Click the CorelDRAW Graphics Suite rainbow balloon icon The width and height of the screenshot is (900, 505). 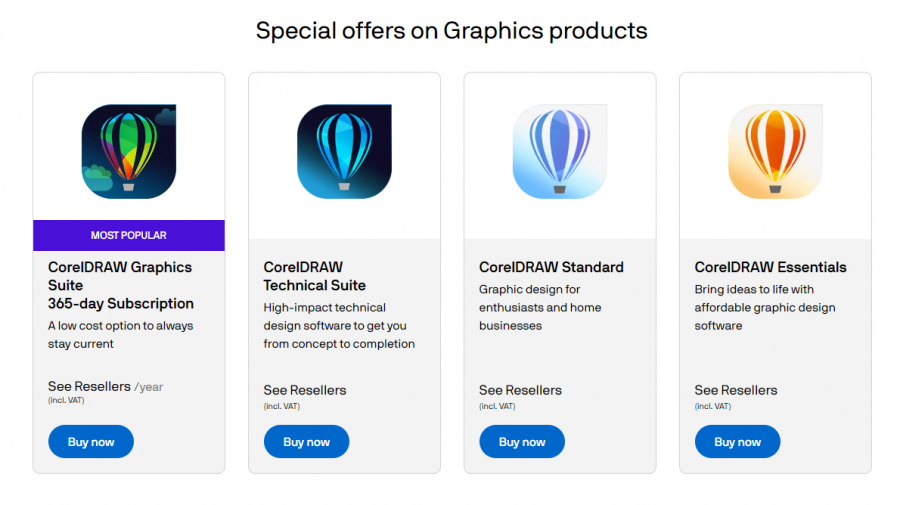(129, 151)
